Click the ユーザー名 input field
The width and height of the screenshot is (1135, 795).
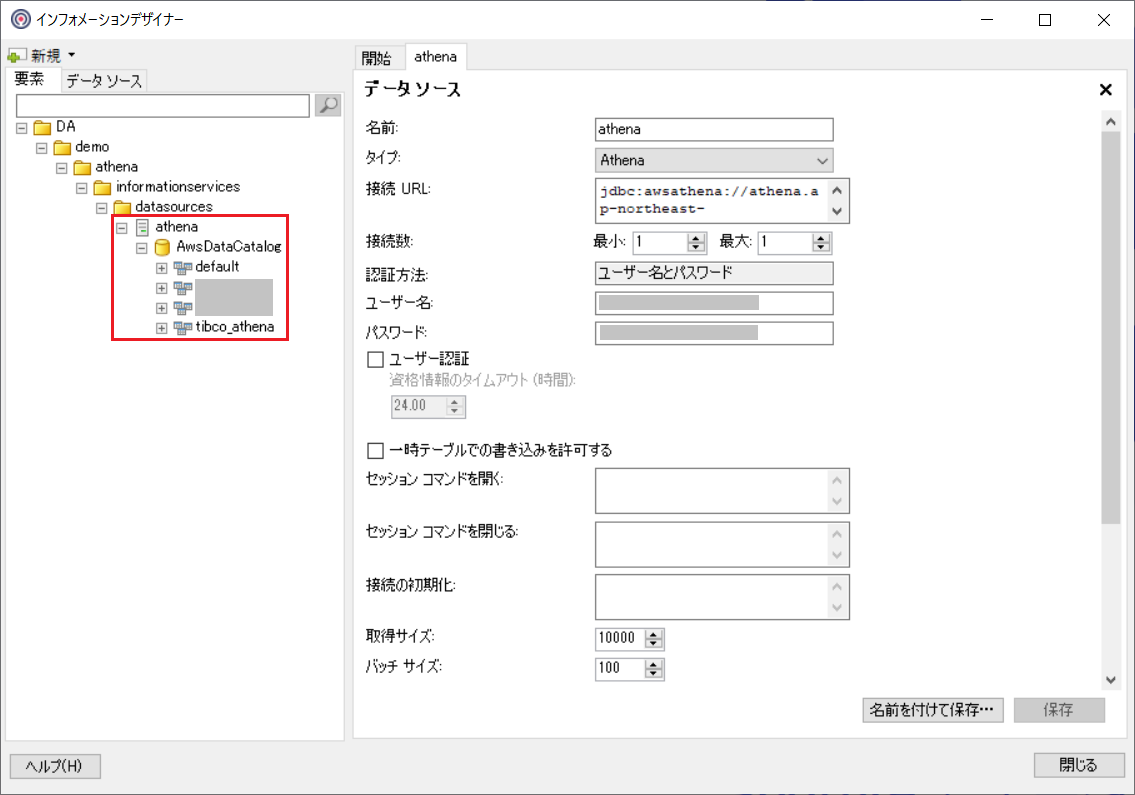pyautogui.click(x=714, y=303)
